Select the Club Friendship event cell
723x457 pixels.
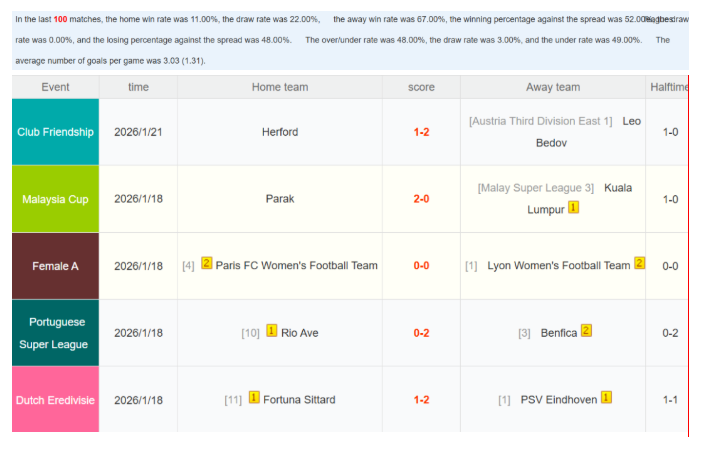[x=55, y=132]
